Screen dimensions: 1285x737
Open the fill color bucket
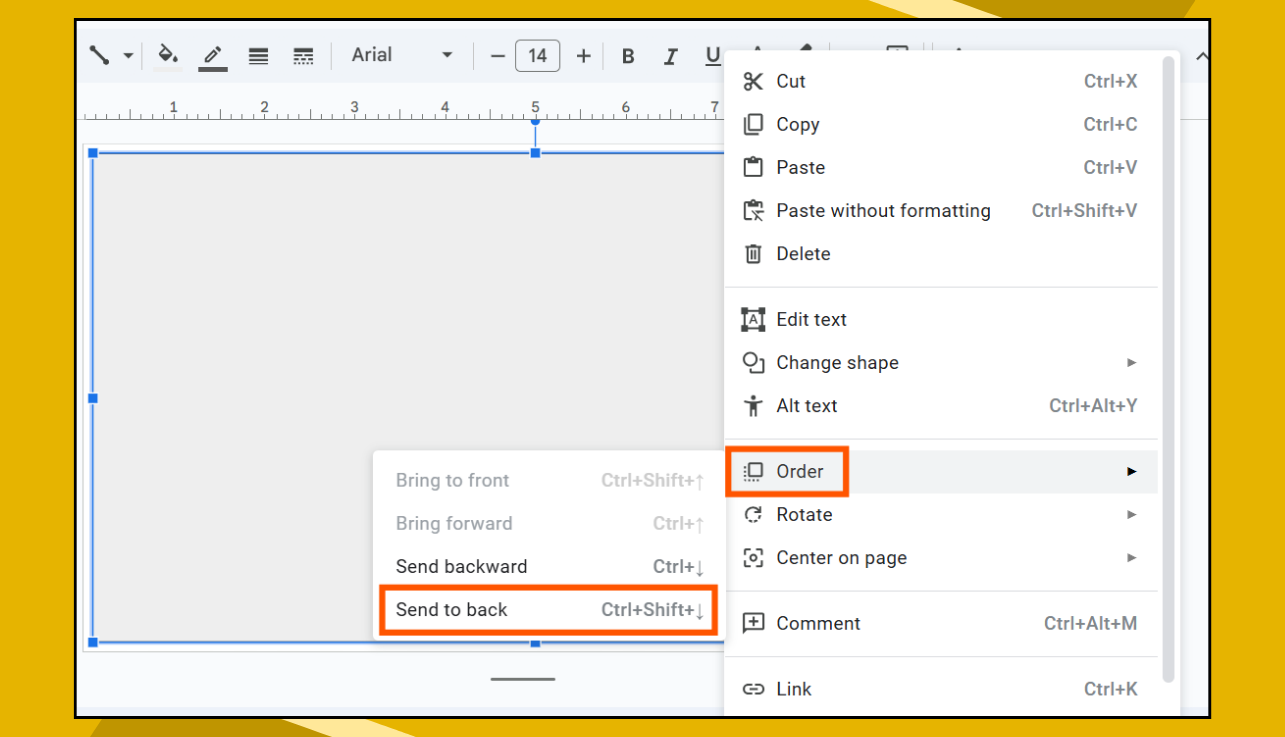click(167, 55)
